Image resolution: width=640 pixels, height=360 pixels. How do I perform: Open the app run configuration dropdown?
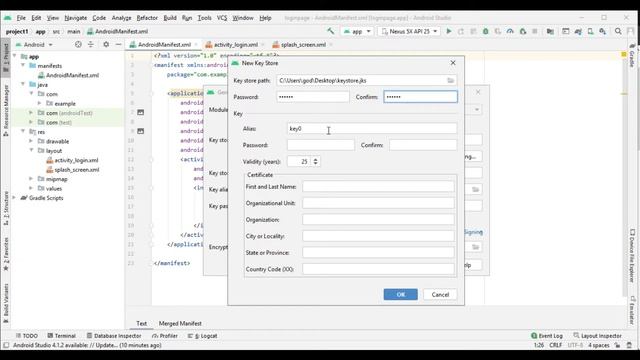(357, 31)
